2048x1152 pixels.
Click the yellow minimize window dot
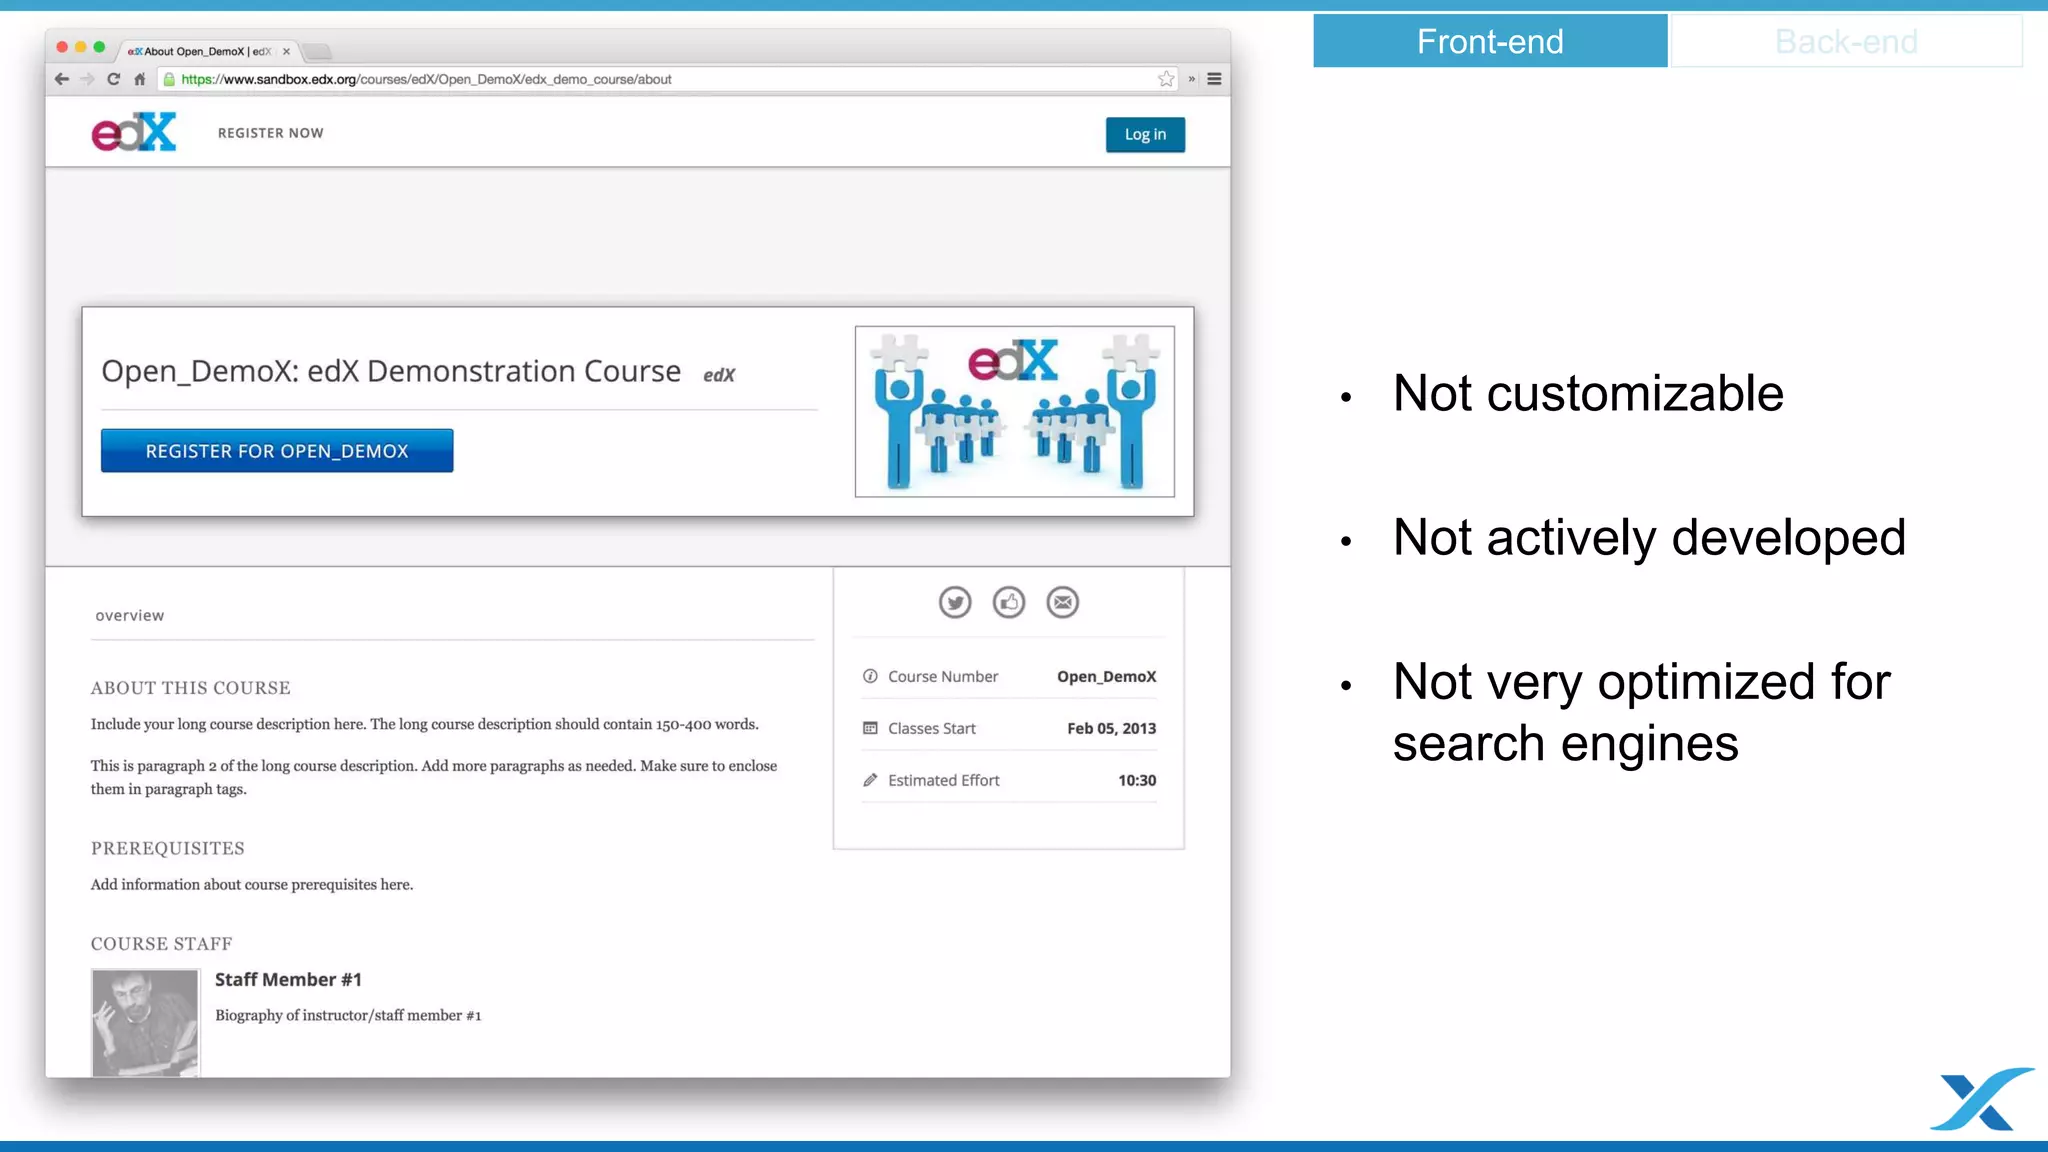coord(81,47)
